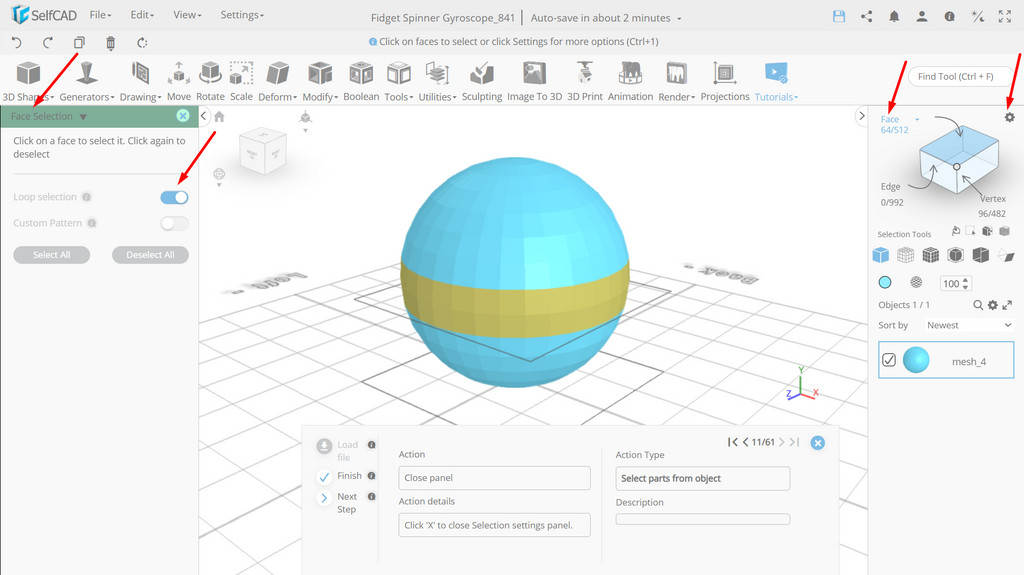Viewport: 1024px width, 575px height.
Task: Select the Sculpting tool icon
Action: [x=481, y=74]
